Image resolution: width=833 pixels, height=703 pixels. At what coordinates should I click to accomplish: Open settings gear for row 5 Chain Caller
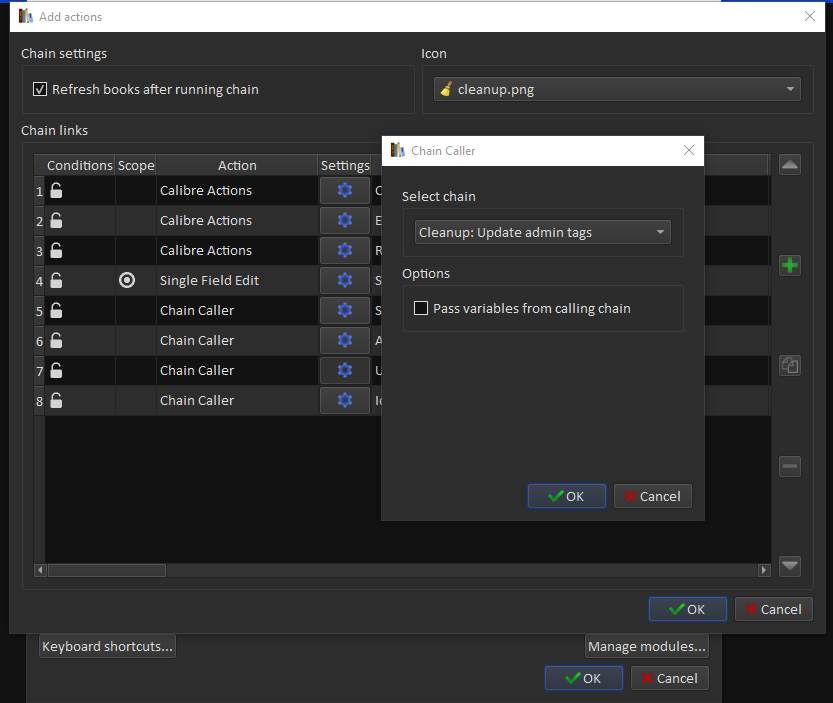click(x=345, y=310)
